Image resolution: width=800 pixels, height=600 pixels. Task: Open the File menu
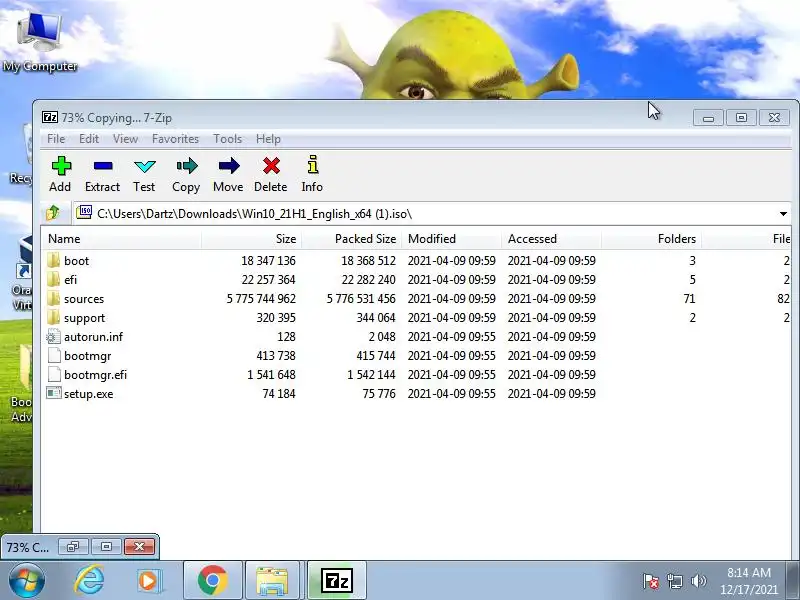(56, 139)
